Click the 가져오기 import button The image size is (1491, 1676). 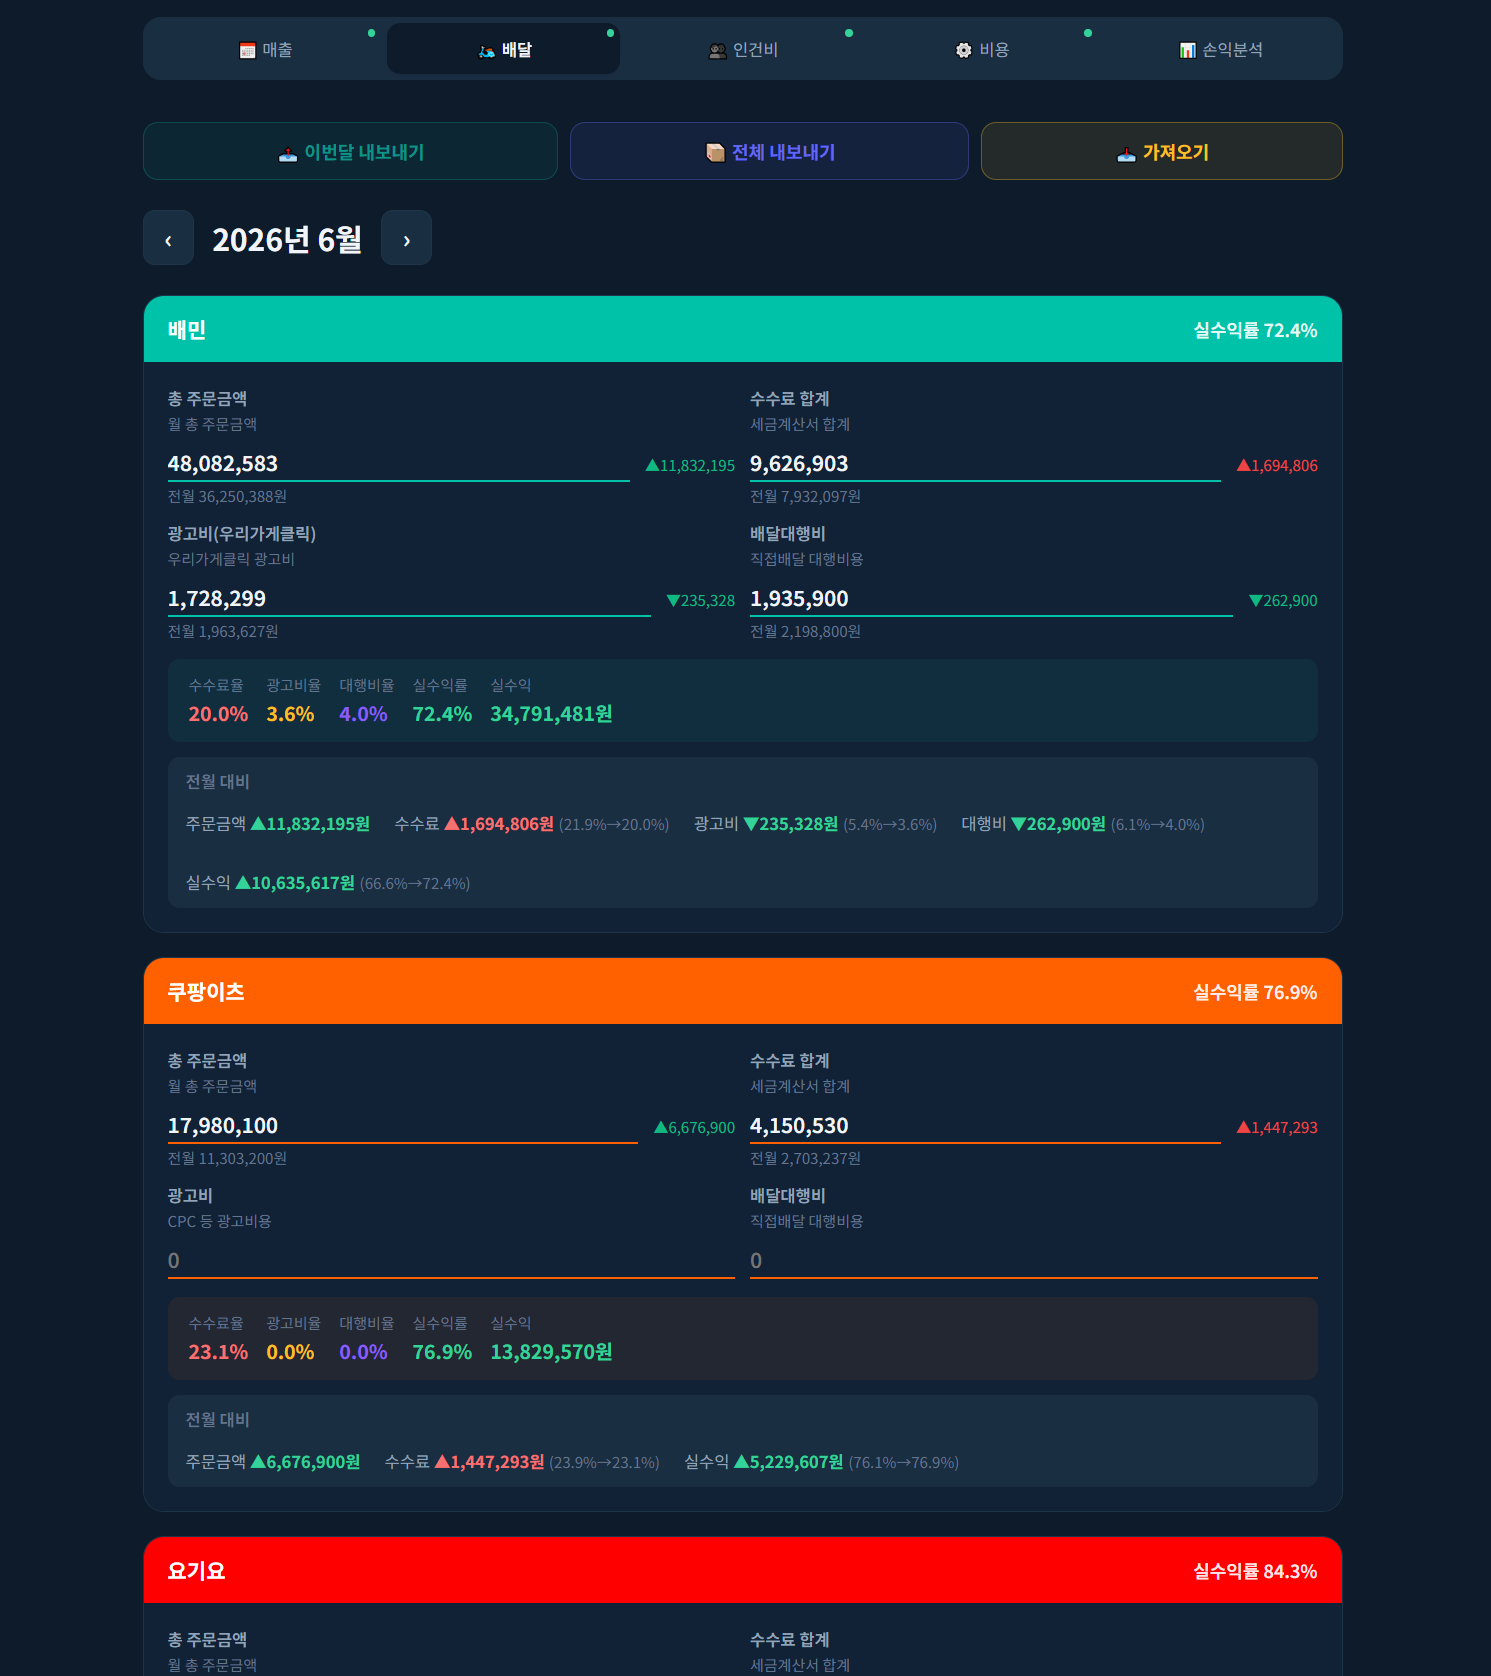pyautogui.click(x=1161, y=151)
